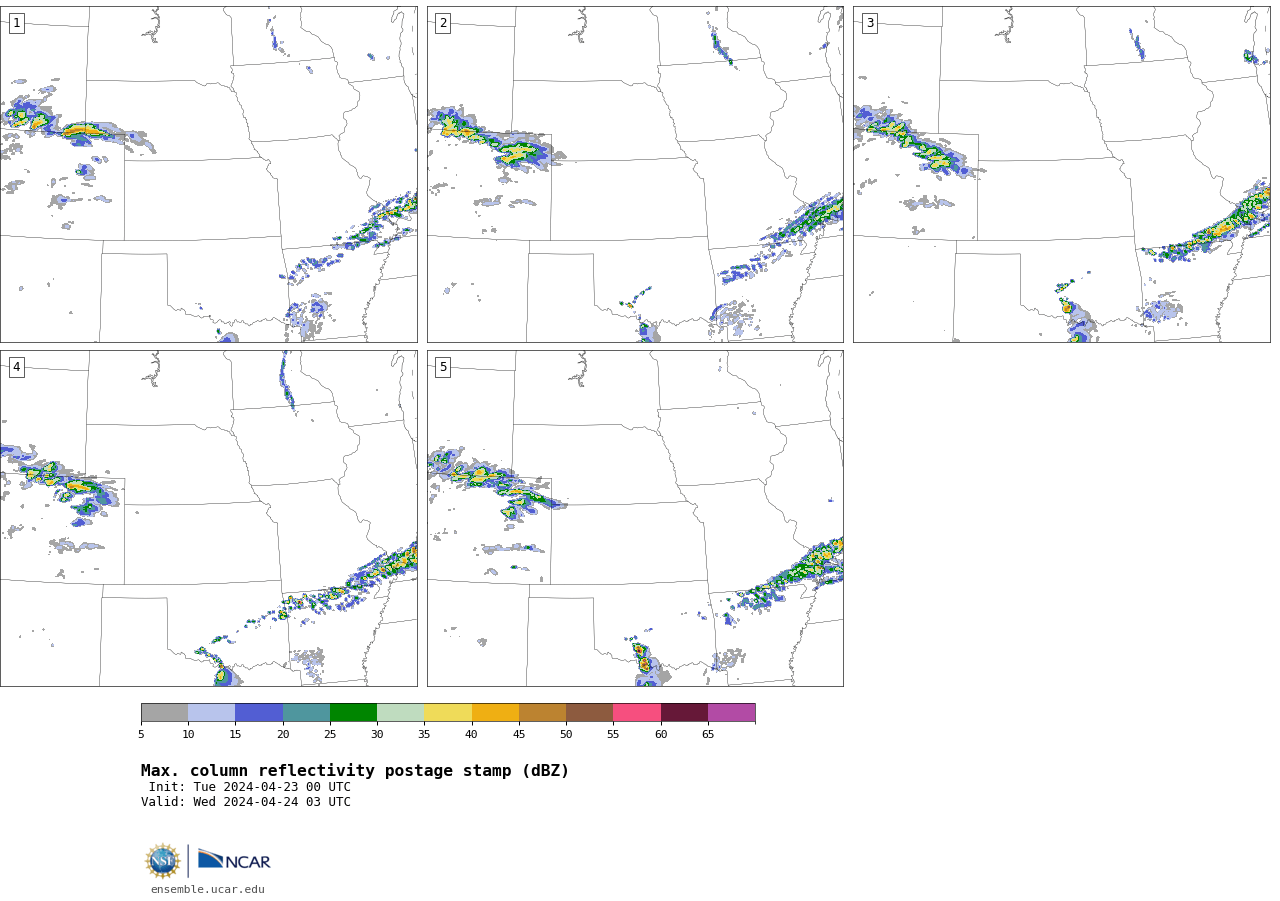Click the dark green 25-30 dBZ swatch
Viewport: 1280px width, 901px height.
pos(354,713)
